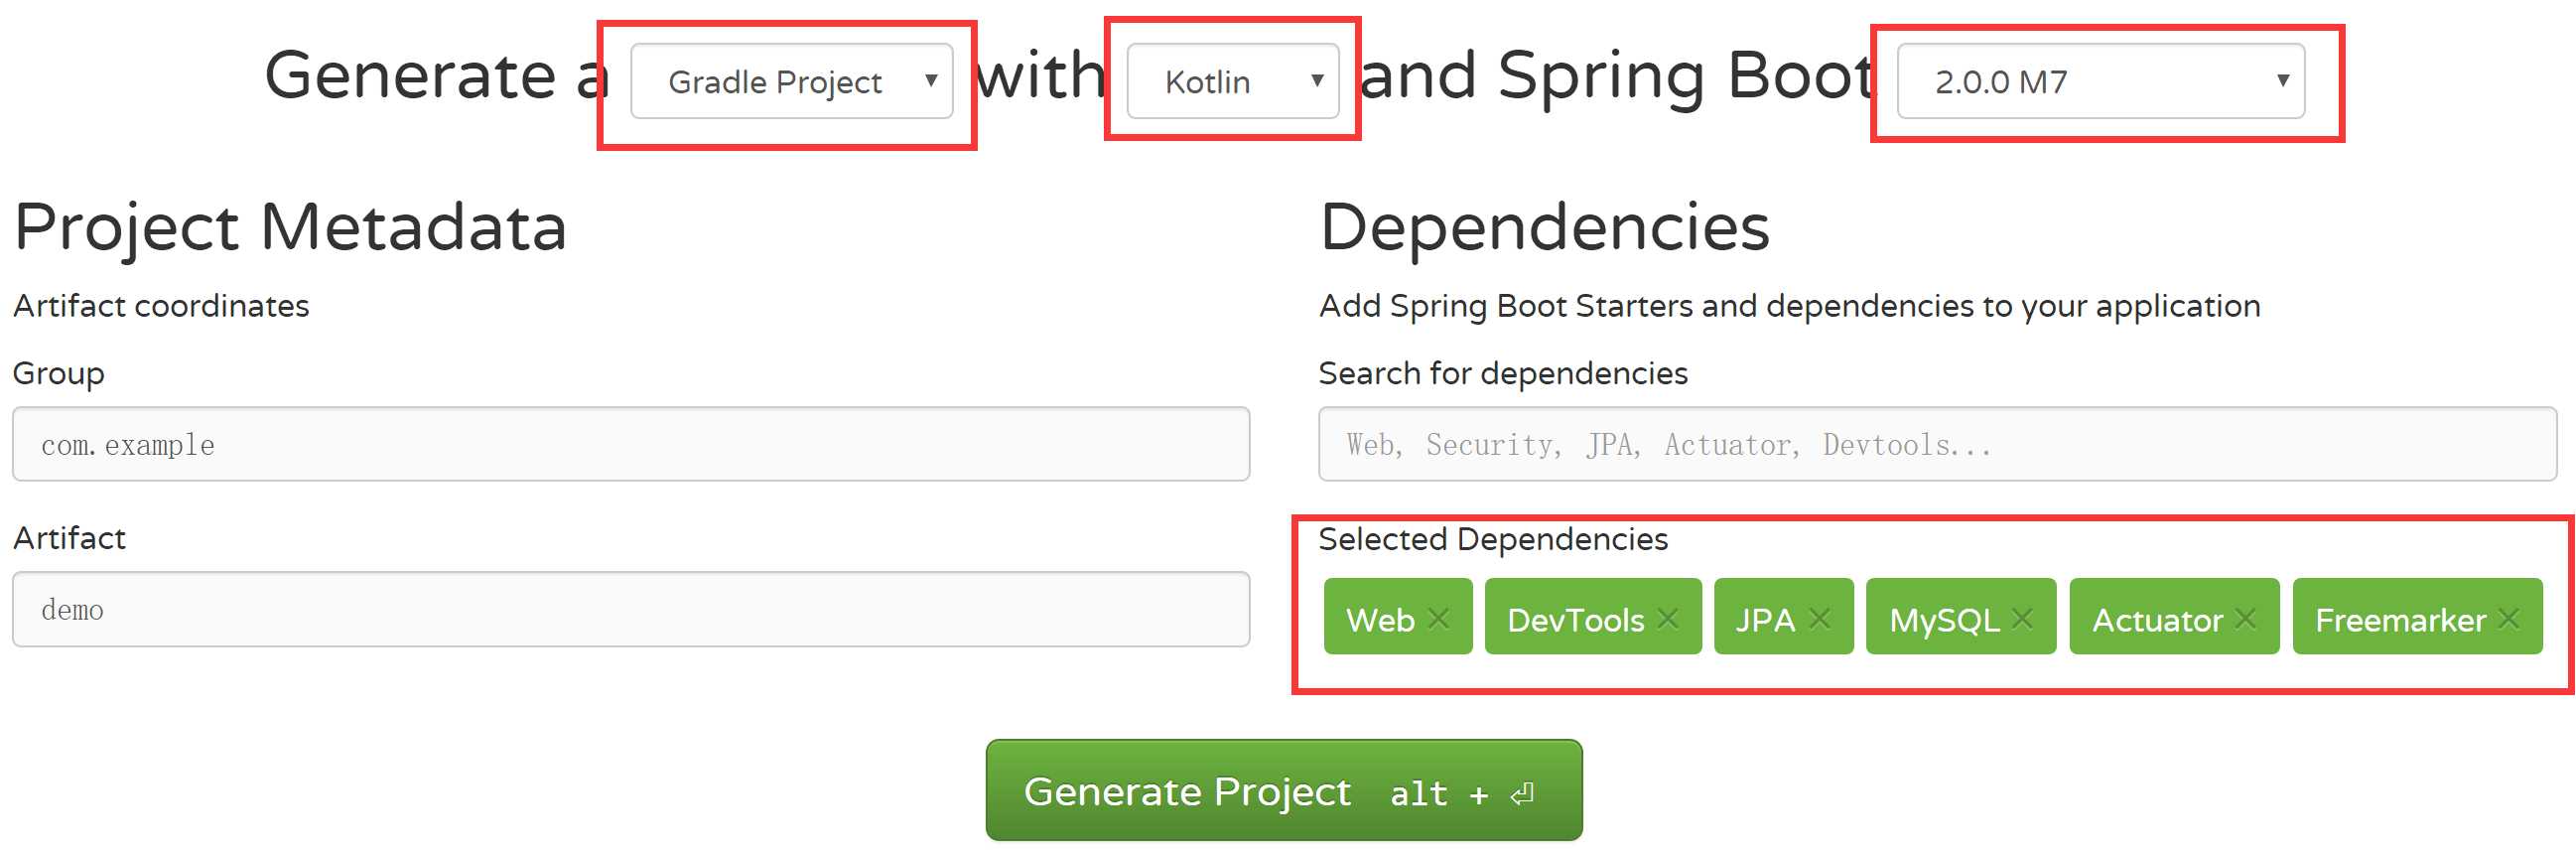Remove the Actuator dependency tag
This screenshot has width=2576, height=853.
[x=2245, y=618]
